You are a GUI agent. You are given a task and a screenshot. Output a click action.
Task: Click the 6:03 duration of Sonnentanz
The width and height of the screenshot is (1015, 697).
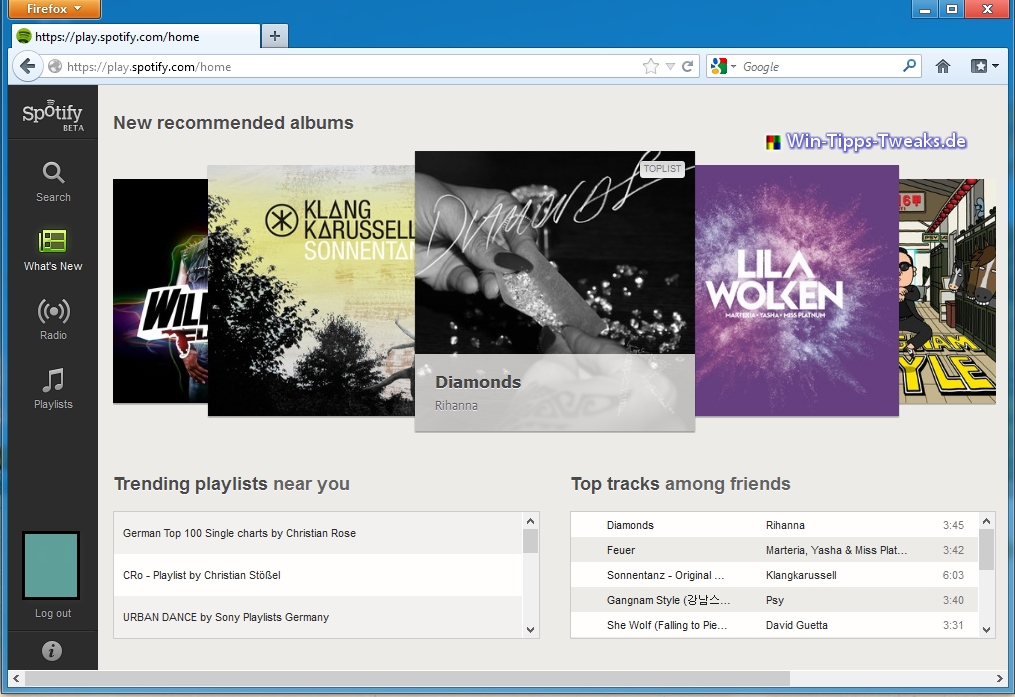coord(953,575)
